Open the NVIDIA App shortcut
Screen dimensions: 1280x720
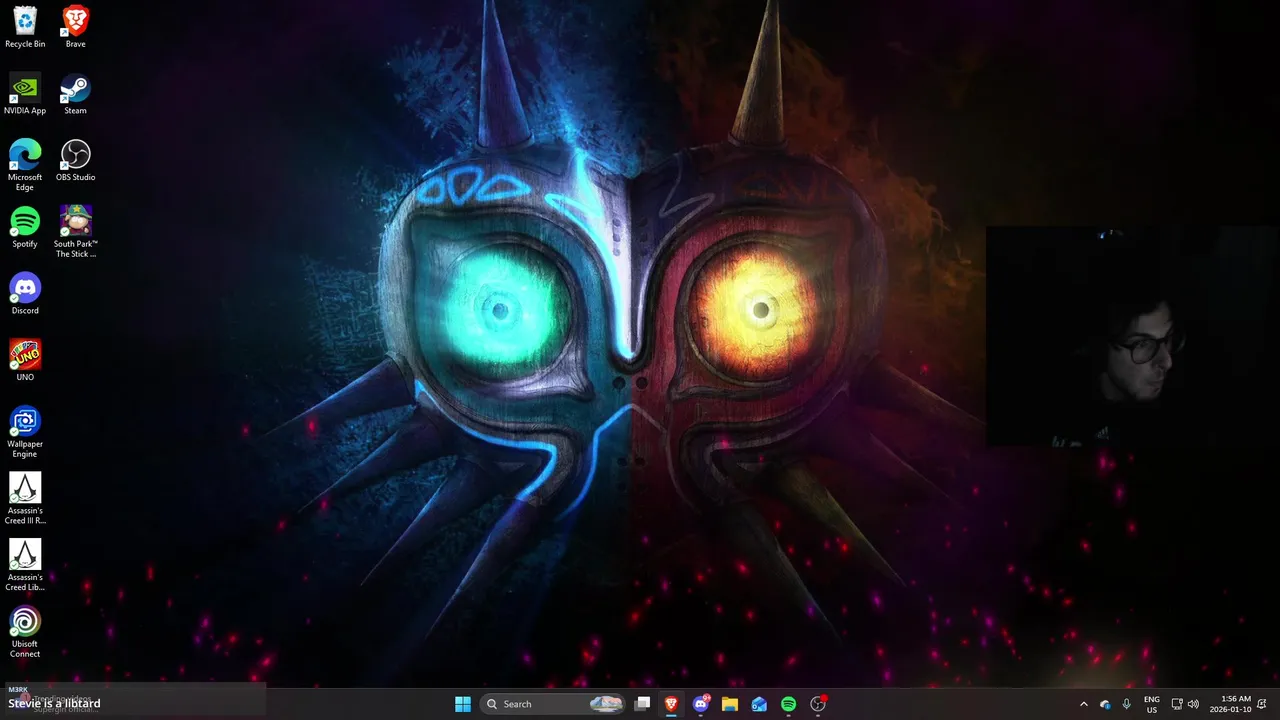[x=25, y=94]
